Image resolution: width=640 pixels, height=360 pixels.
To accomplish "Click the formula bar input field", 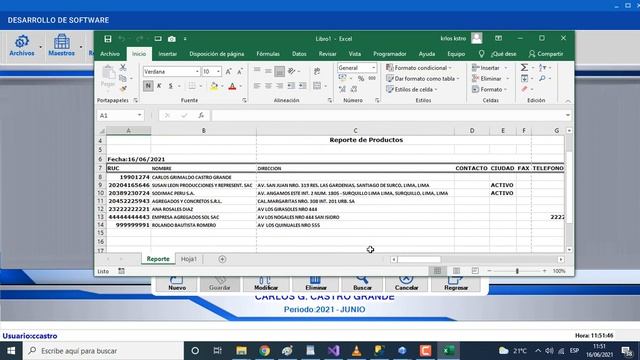I will click(388, 116).
